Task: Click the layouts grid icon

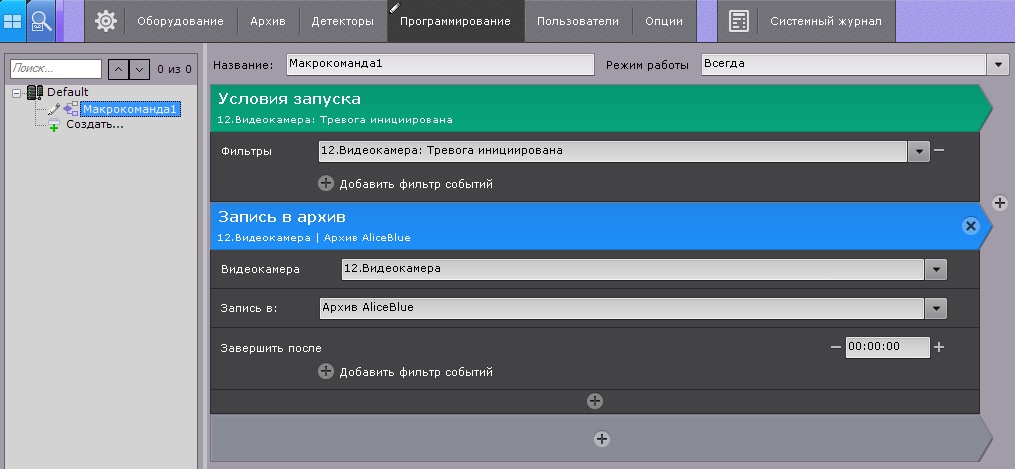Action: [x=13, y=20]
